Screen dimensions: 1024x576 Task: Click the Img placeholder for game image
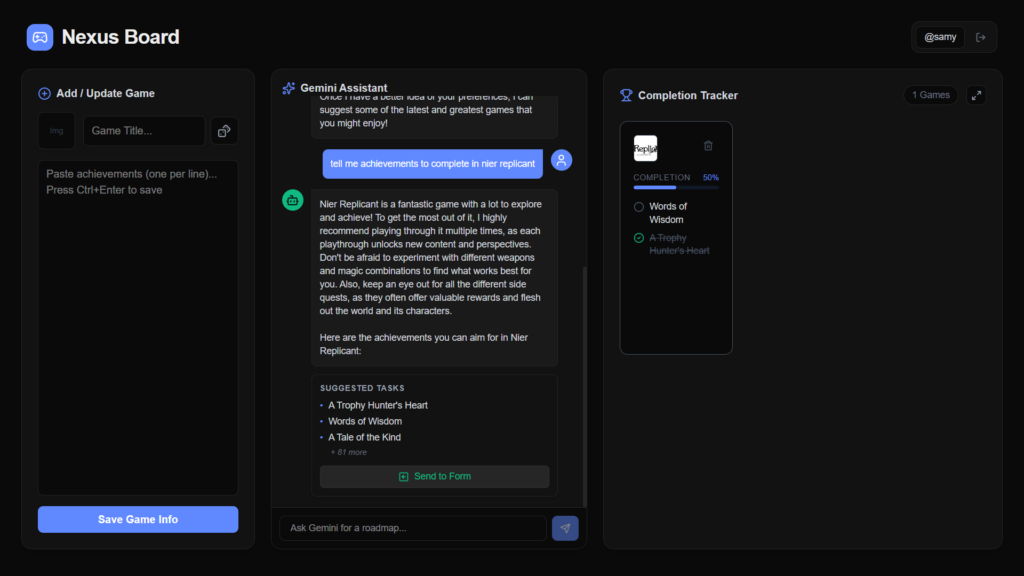[57, 131]
